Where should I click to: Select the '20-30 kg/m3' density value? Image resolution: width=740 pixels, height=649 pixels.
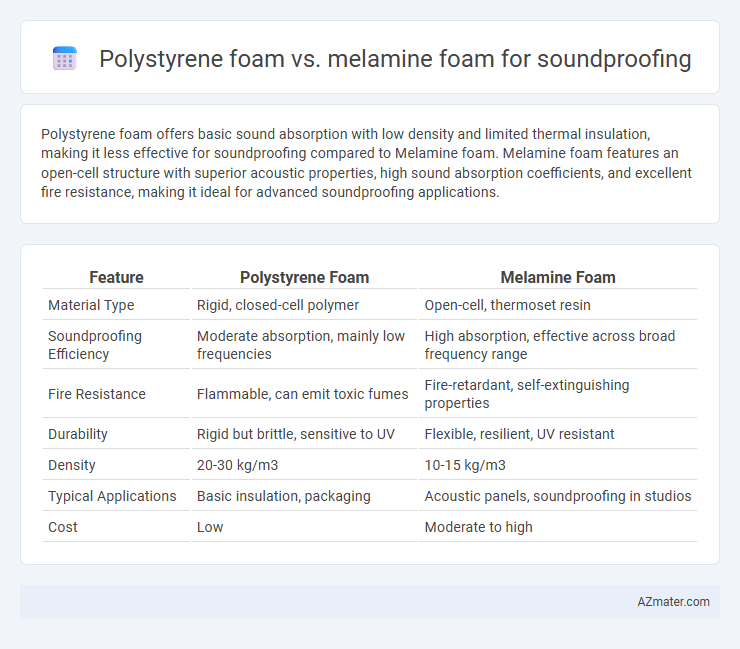237,465
